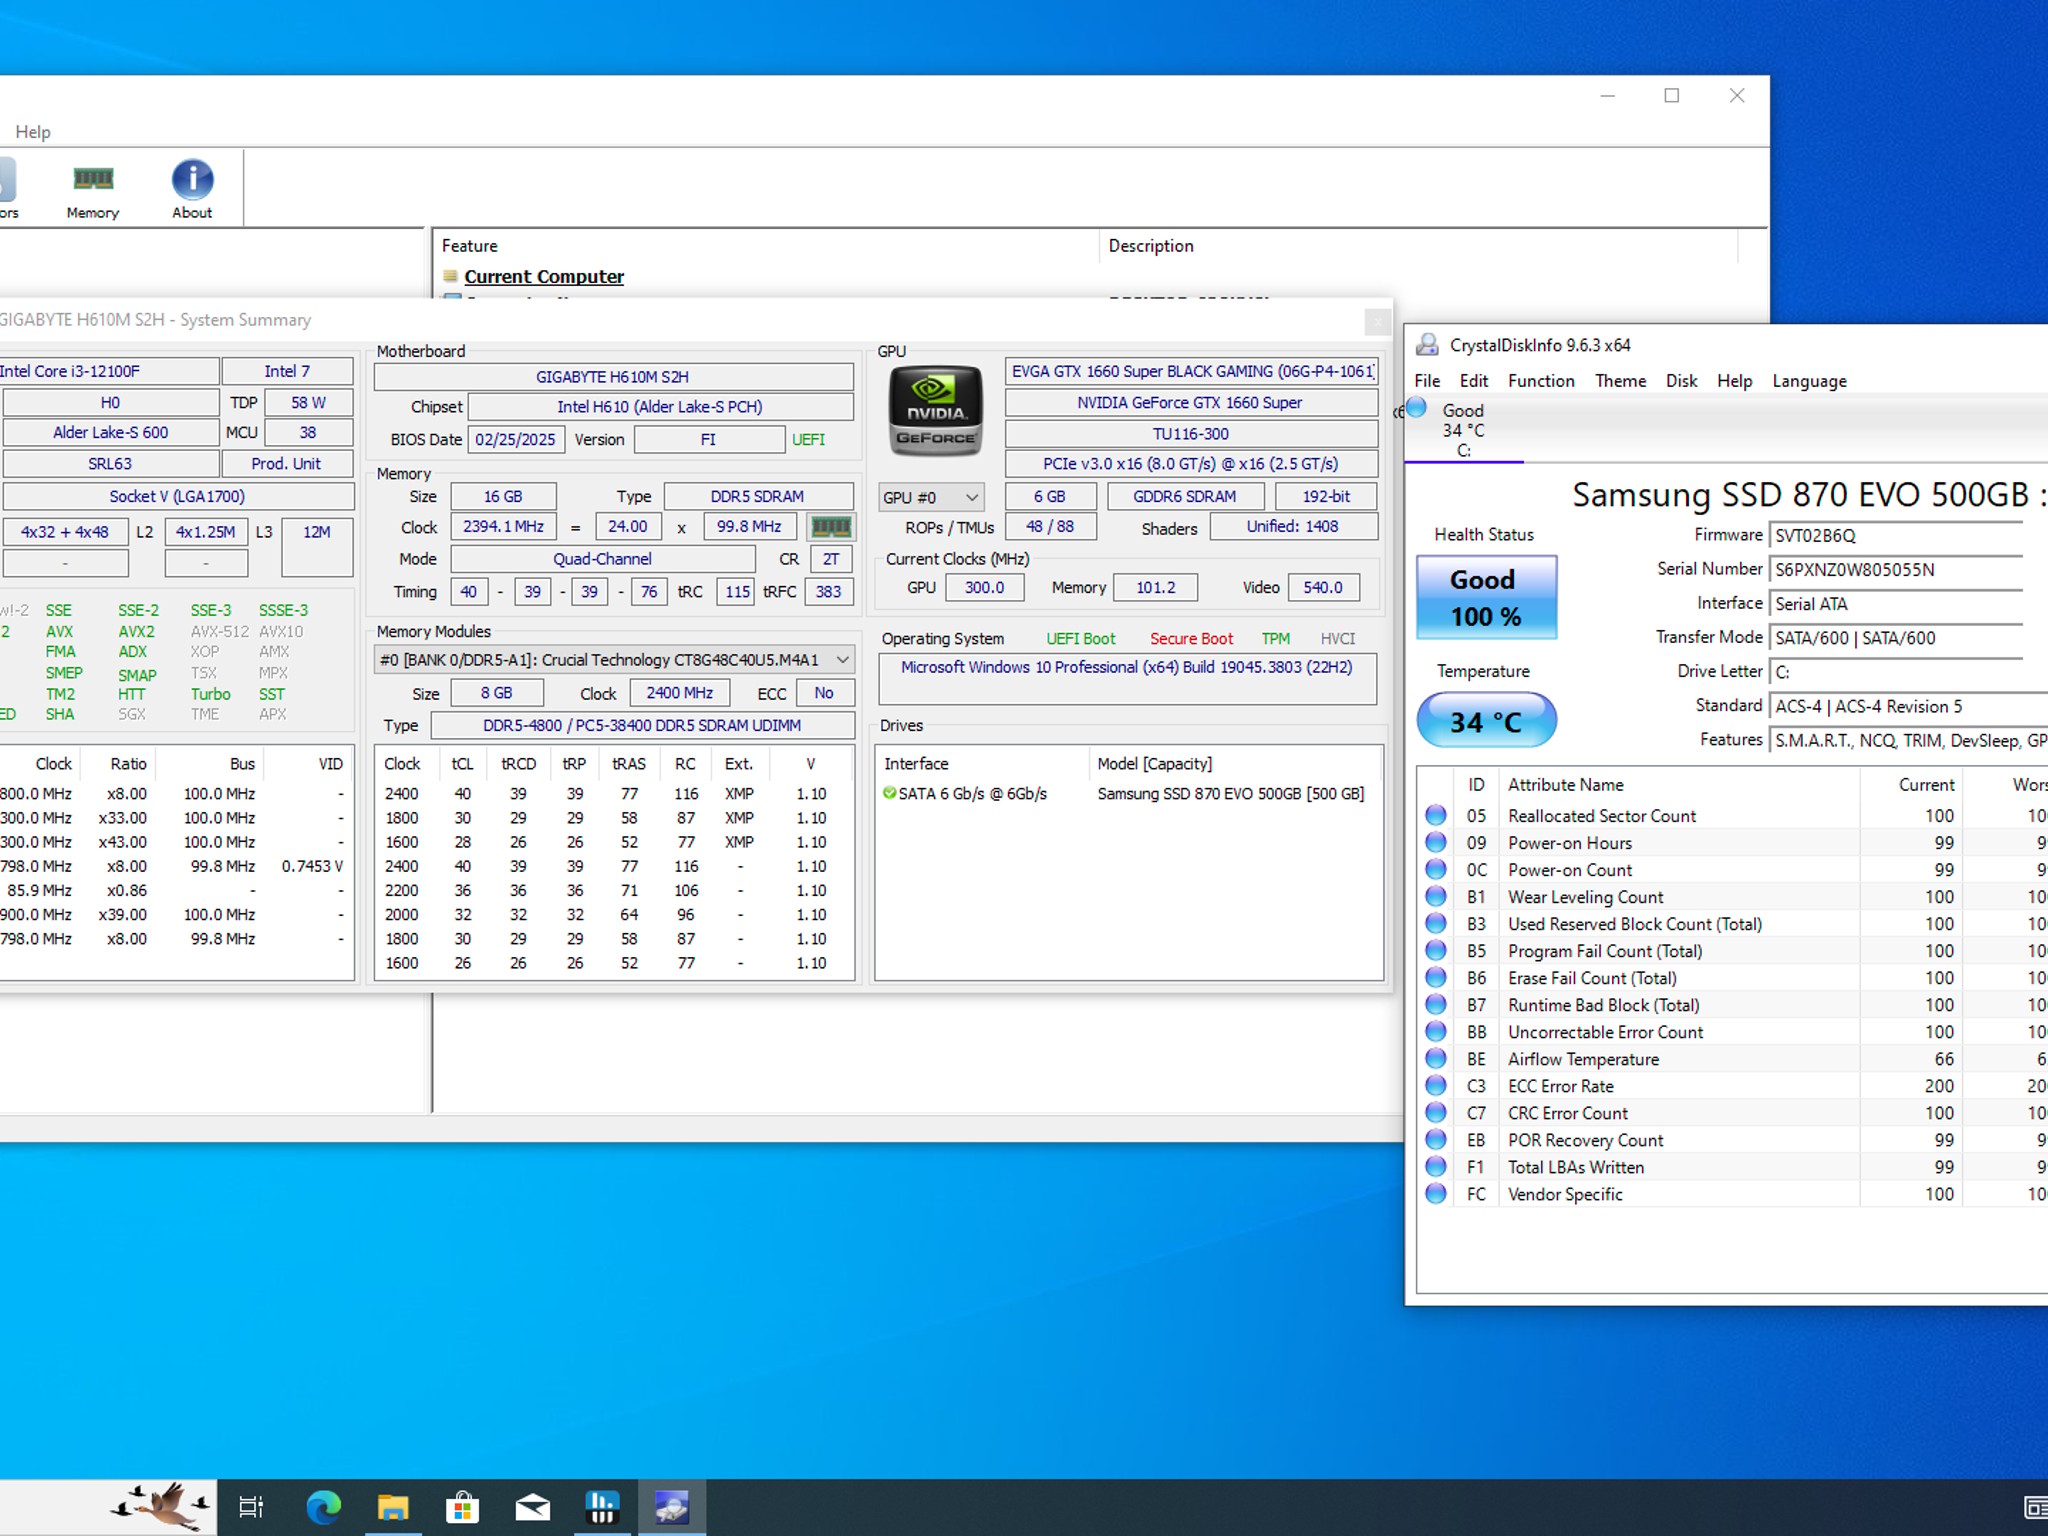Click the EVGA GTX 1660 Super BLACK GAMING box
The height and width of the screenshot is (1536, 2048).
(x=1191, y=371)
